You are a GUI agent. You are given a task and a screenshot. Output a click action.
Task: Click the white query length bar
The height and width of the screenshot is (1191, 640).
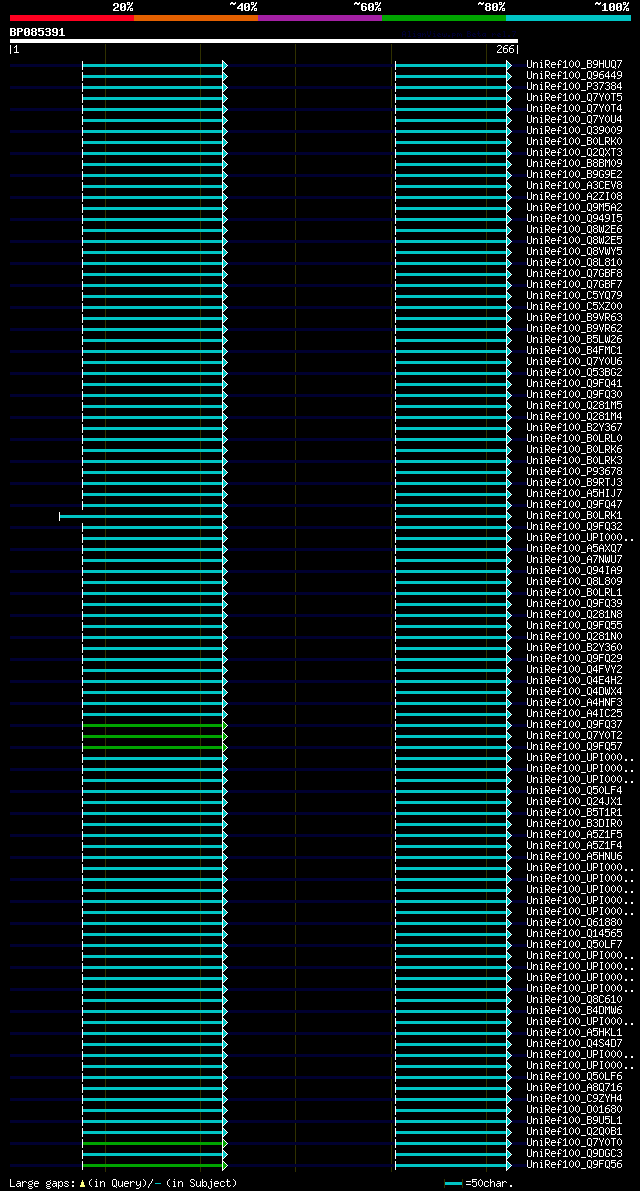point(263,41)
